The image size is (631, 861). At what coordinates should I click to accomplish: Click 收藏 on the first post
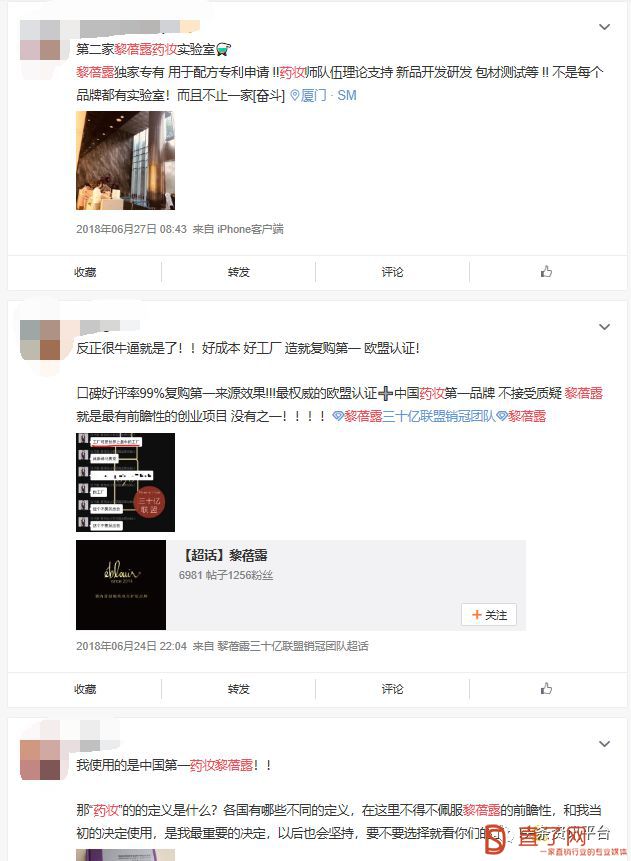coord(85,272)
